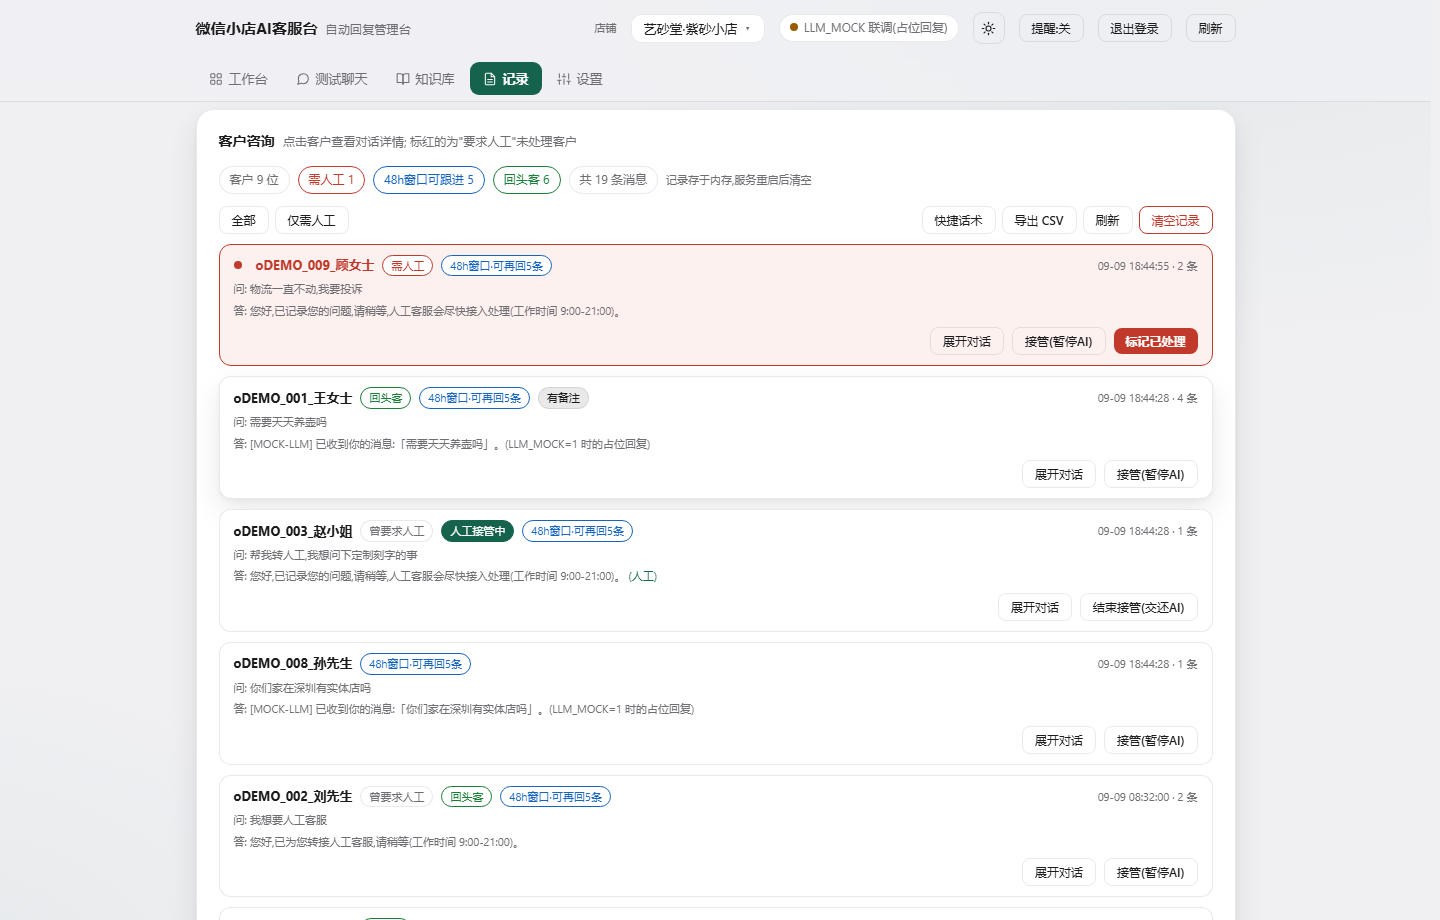The height and width of the screenshot is (920, 1440).
Task: Open customer oDEMO_009_顾女士 name
Action: [314, 265]
